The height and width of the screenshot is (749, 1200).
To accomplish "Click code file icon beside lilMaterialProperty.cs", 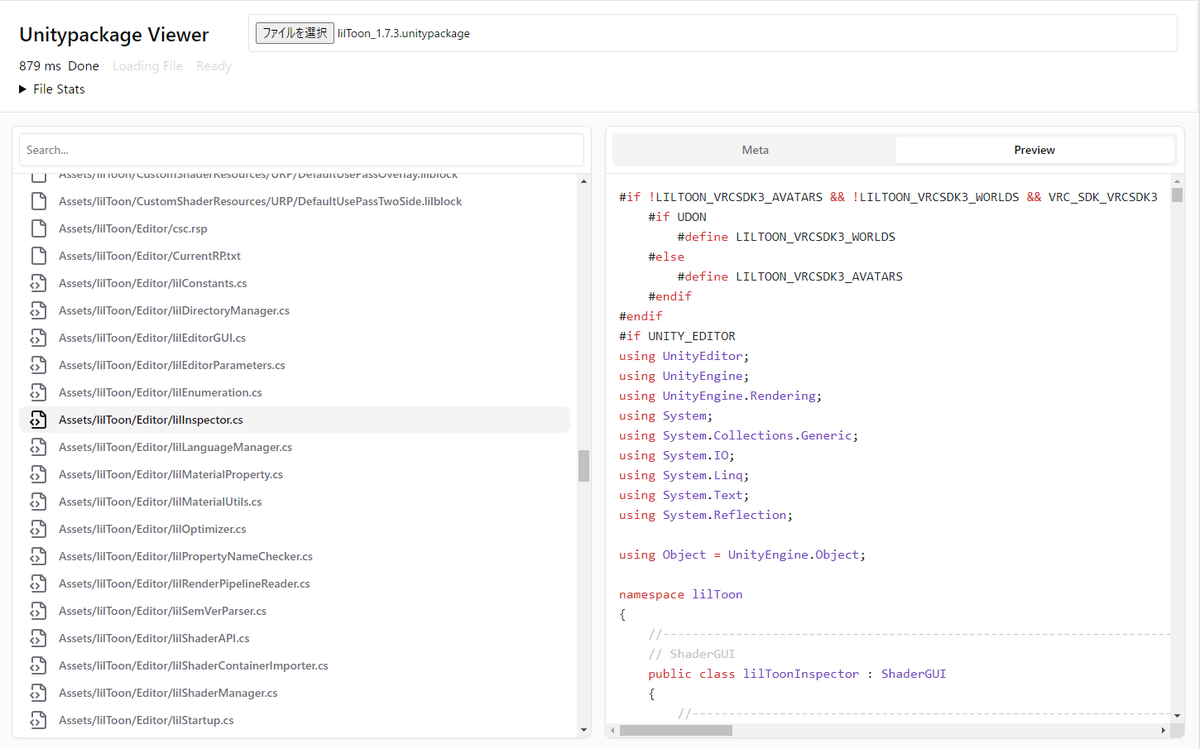I will [x=38, y=474].
